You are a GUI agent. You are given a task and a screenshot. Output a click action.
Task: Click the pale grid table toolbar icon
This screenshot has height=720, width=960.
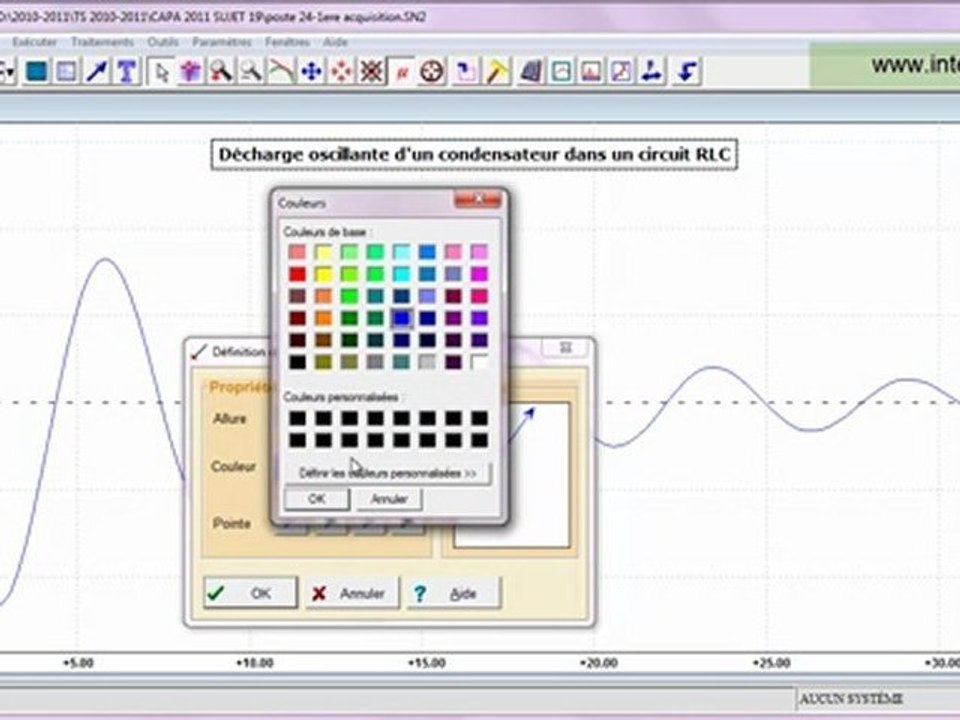pos(66,72)
